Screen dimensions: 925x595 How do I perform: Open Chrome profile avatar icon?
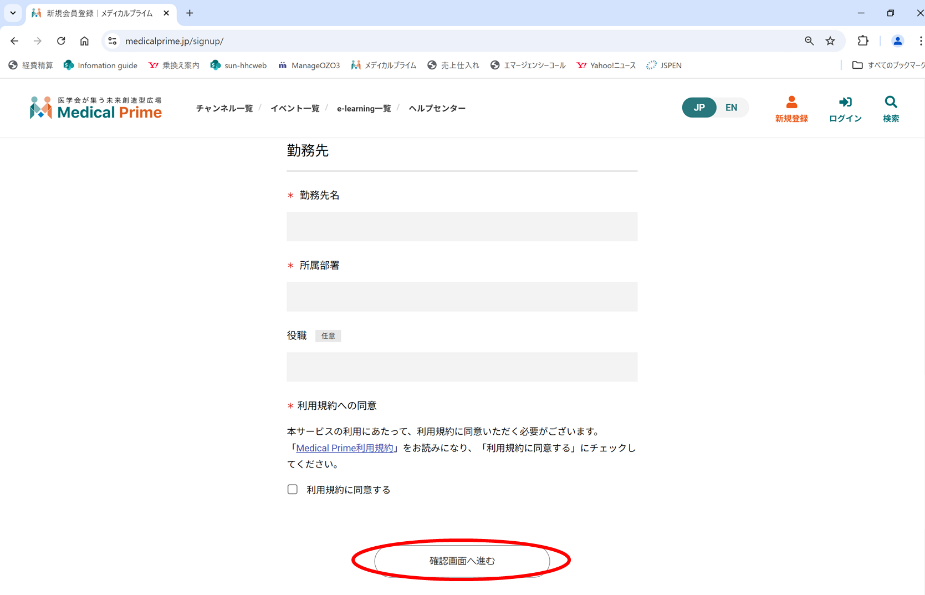click(x=897, y=41)
